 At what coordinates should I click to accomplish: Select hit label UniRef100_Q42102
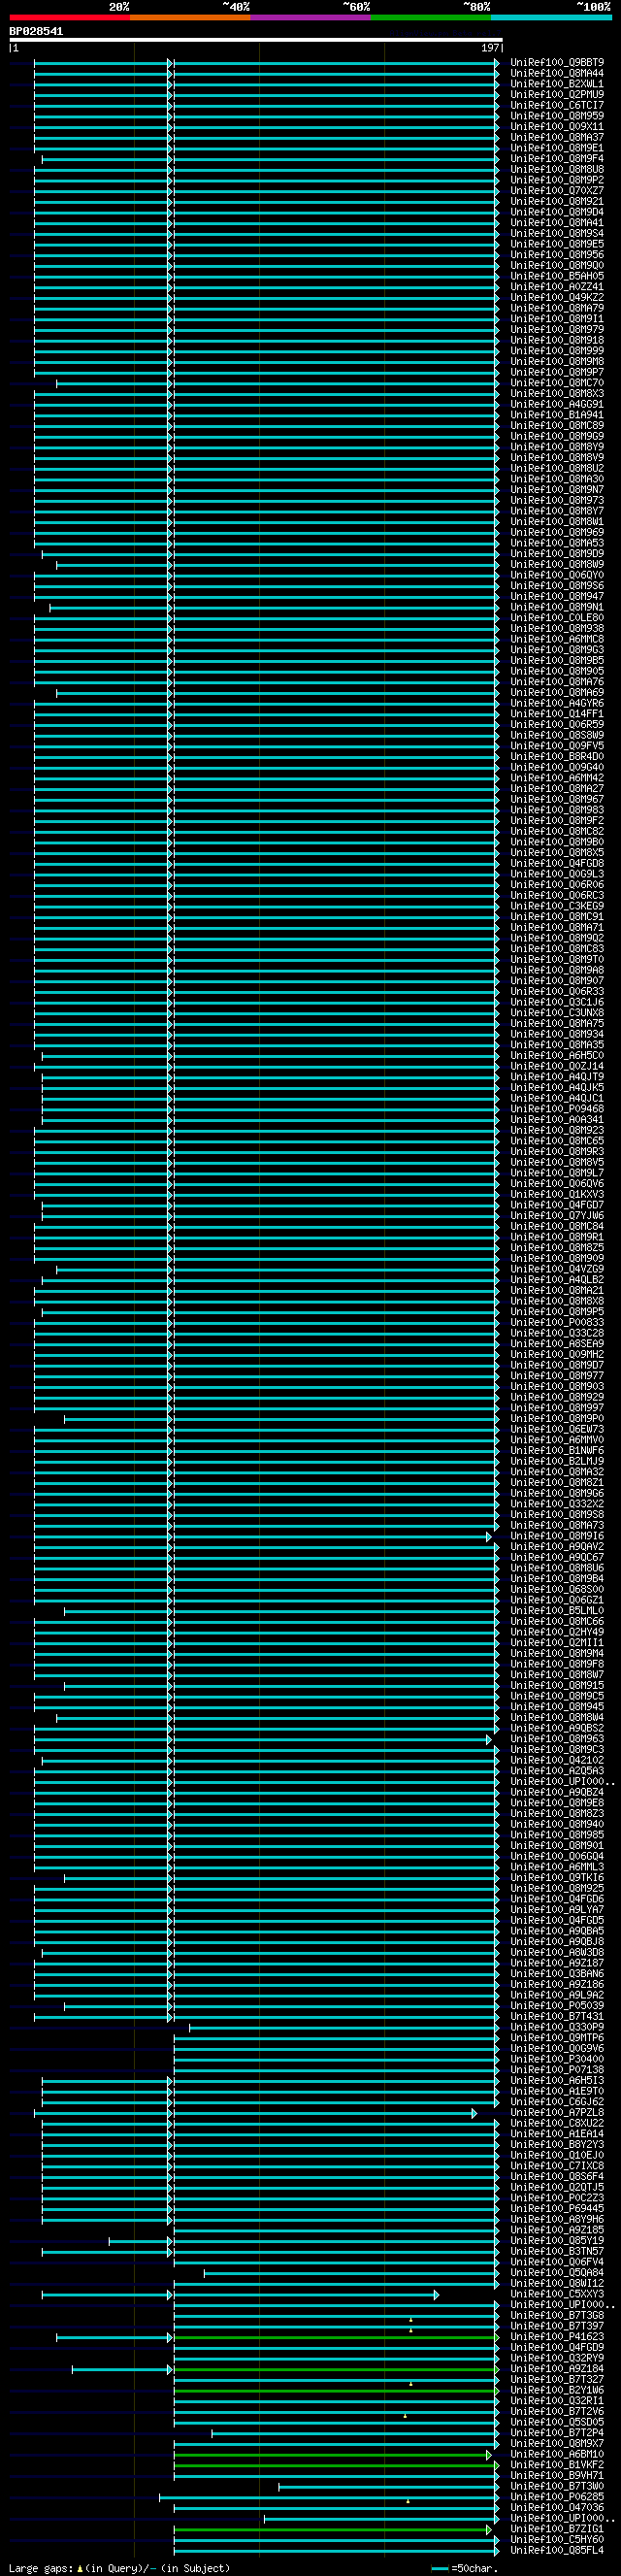point(557,1761)
